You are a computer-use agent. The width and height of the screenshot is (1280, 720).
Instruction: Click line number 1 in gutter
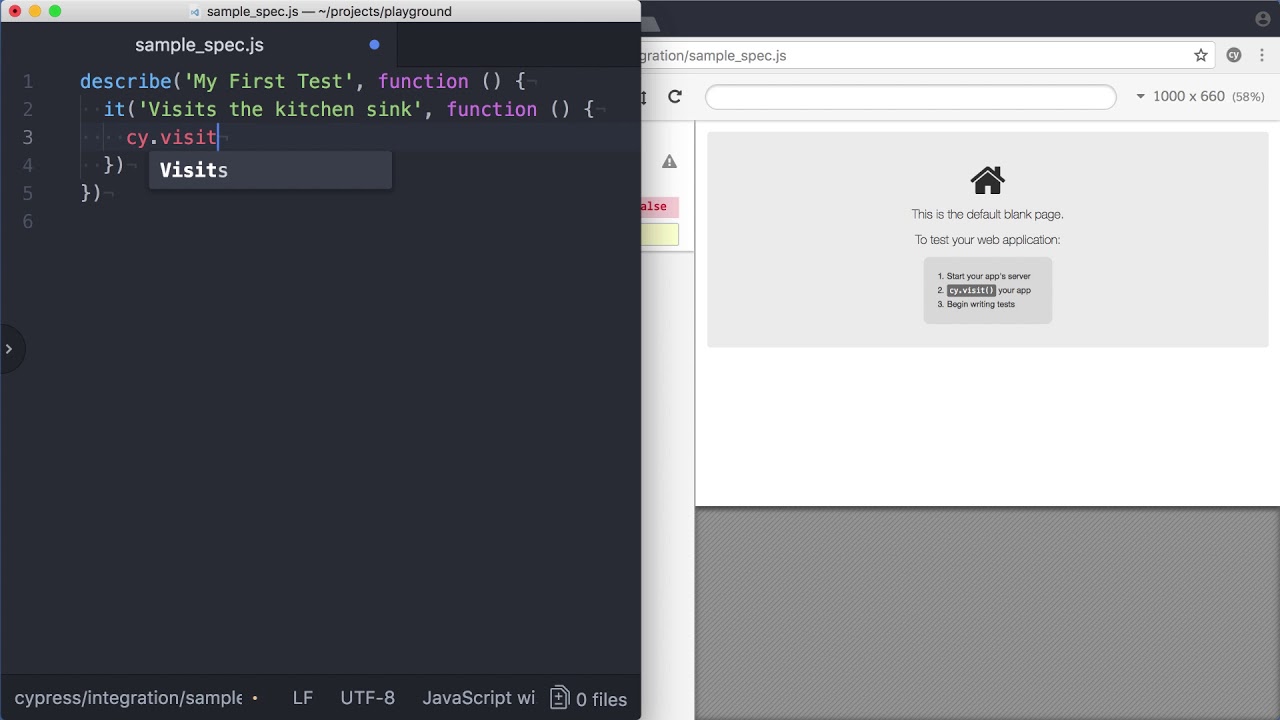coord(28,81)
